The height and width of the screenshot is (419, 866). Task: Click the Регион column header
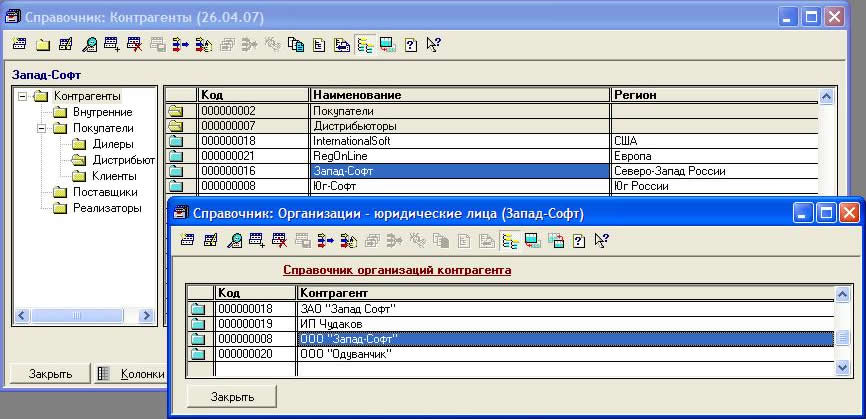pos(714,95)
